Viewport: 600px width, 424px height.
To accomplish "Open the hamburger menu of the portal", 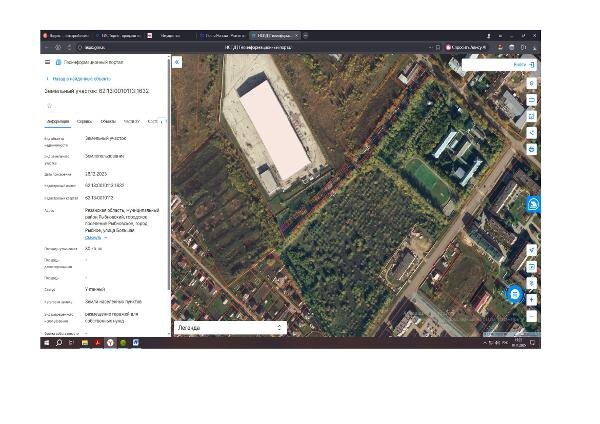I will tap(47, 62).
